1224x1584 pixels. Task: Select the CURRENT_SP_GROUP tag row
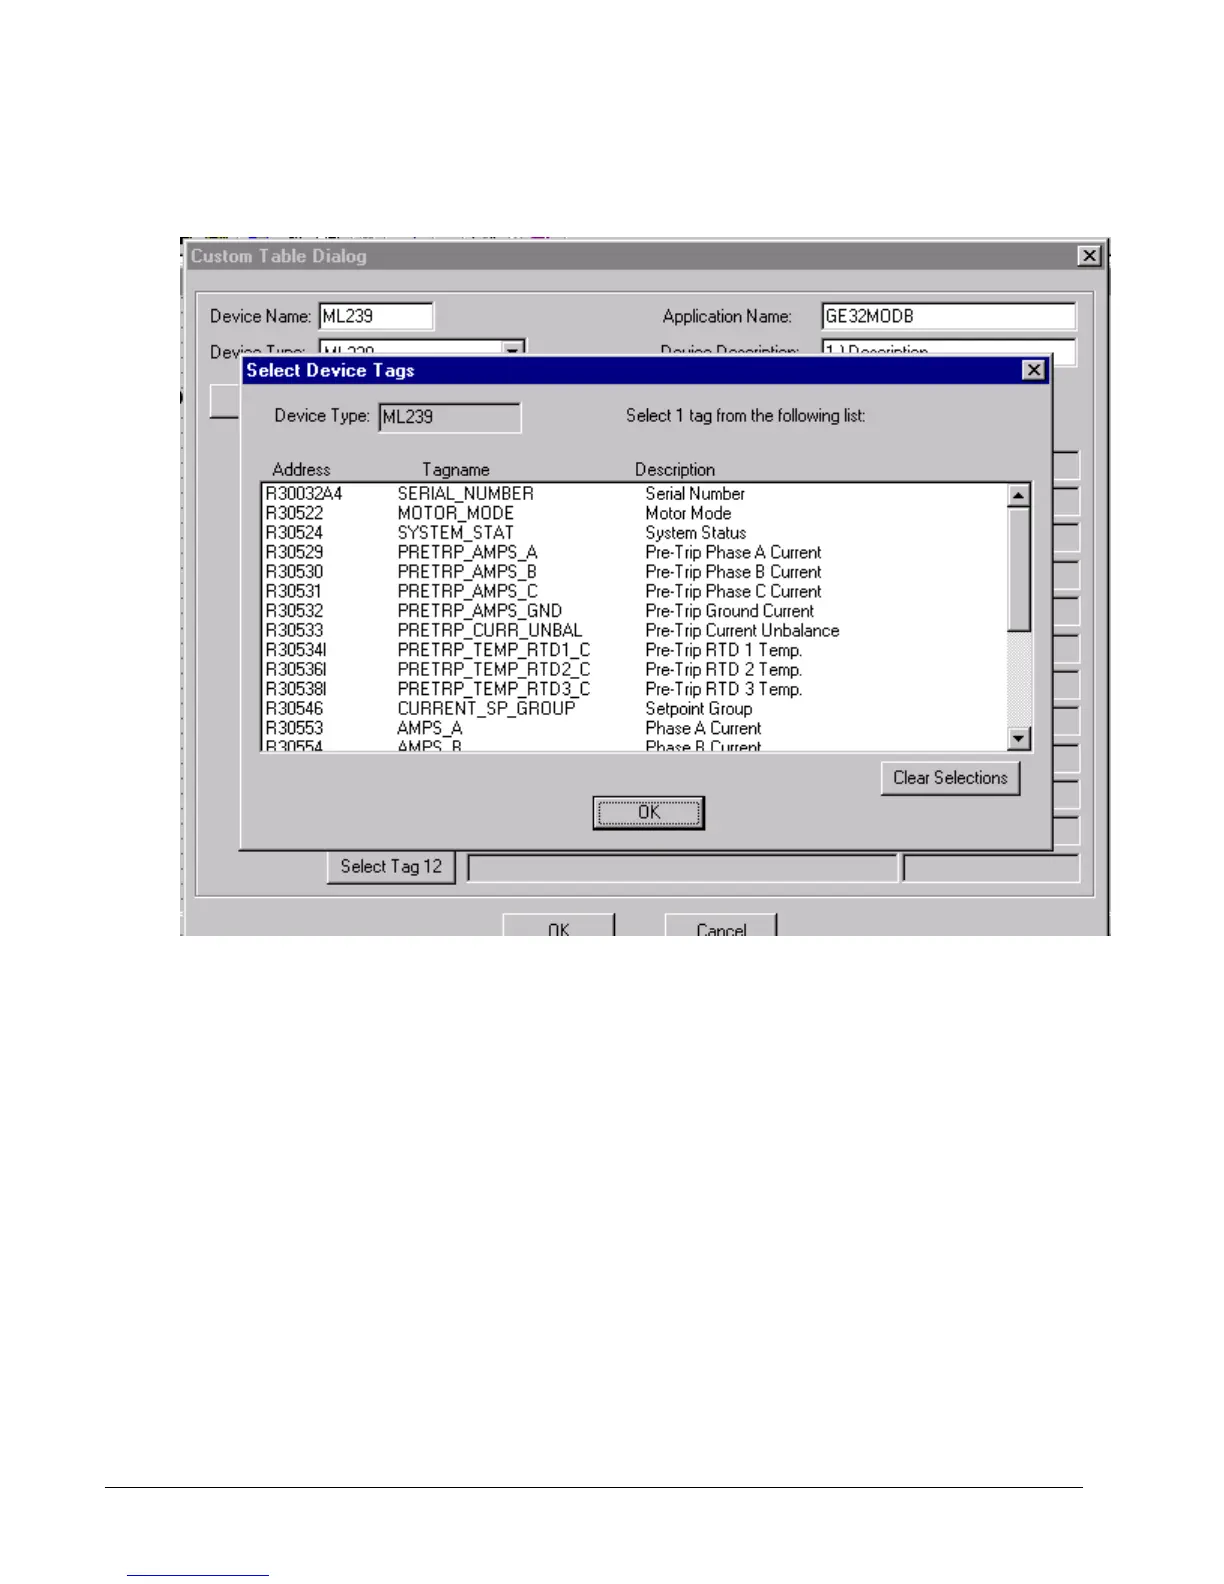pyautogui.click(x=633, y=709)
